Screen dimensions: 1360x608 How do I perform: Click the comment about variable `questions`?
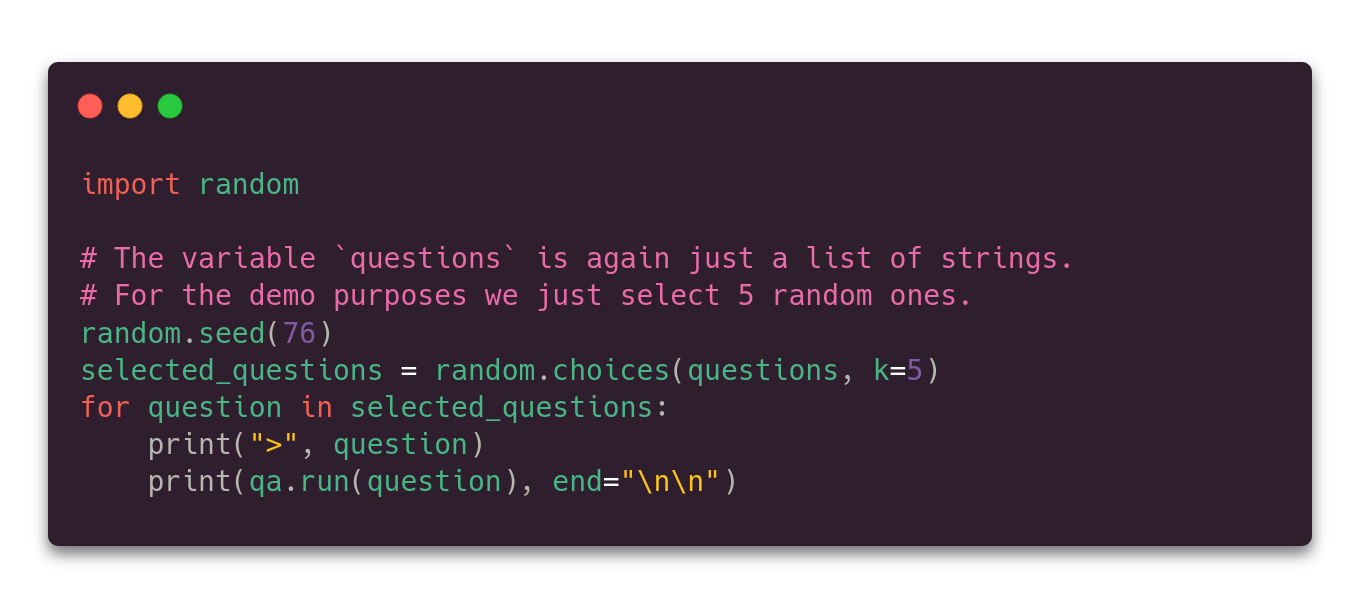[576, 259]
